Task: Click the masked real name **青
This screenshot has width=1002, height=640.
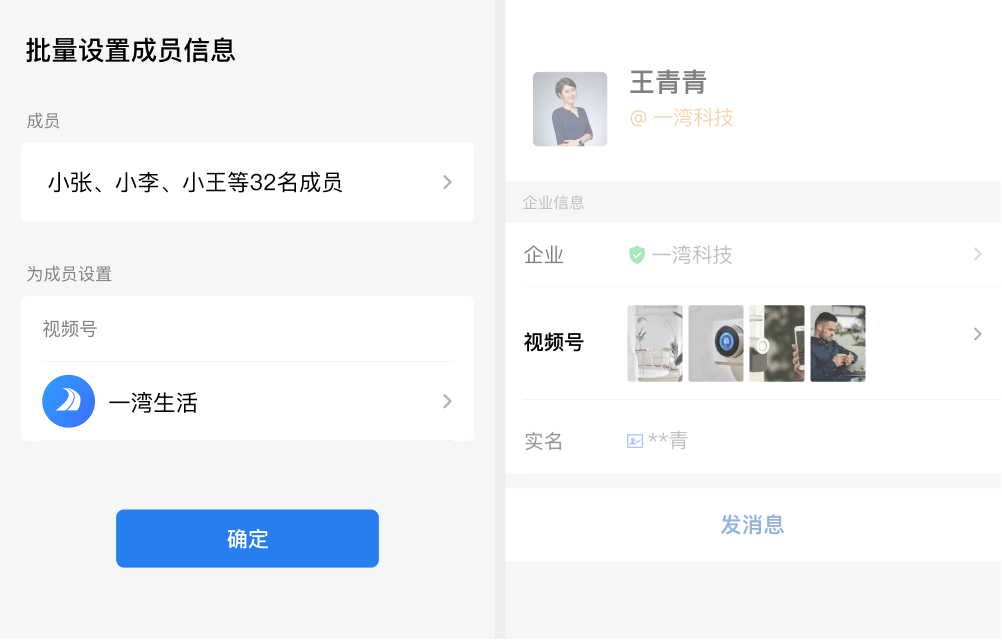Action: click(668, 441)
